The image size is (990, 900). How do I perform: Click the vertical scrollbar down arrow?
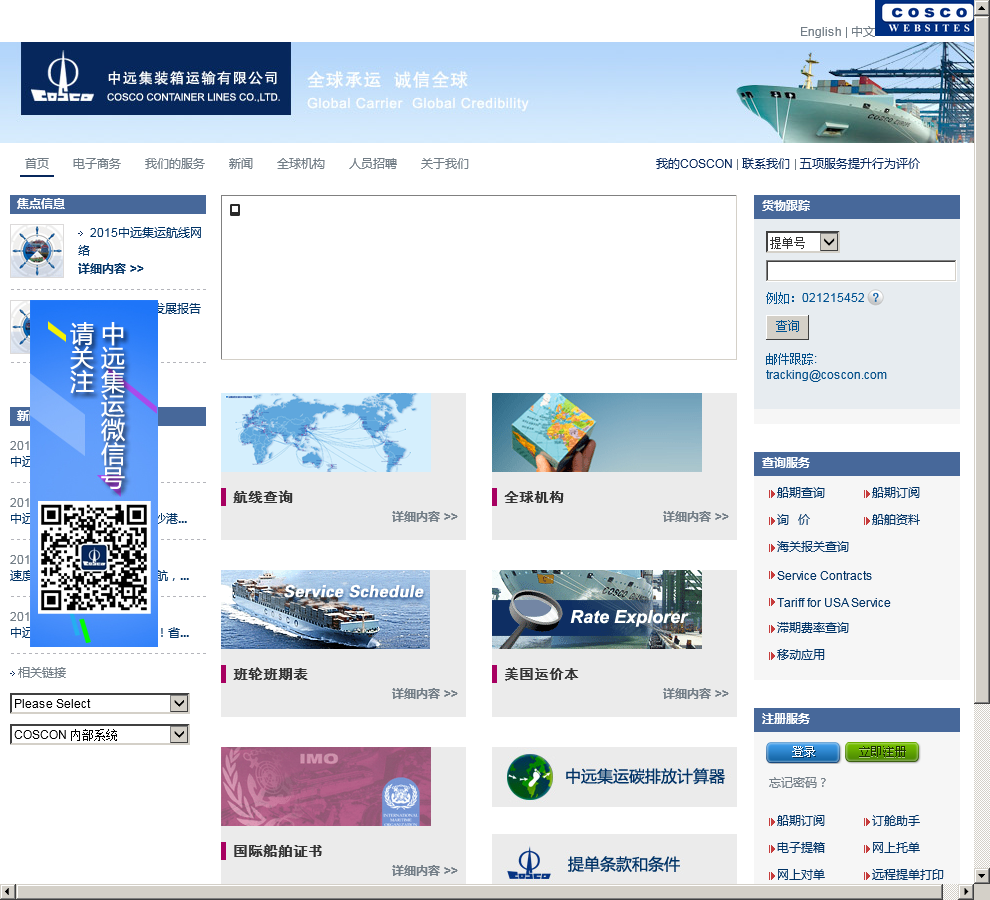pyautogui.click(x=982, y=875)
